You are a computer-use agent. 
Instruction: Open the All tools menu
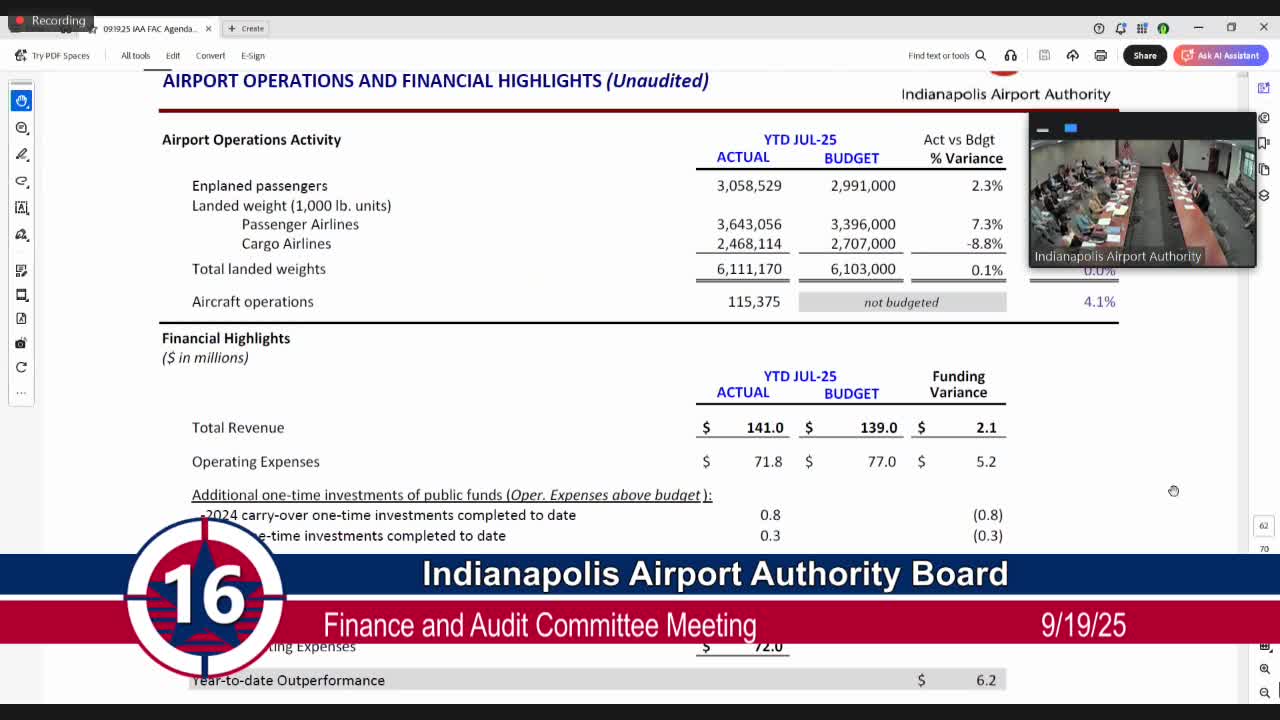pos(135,56)
